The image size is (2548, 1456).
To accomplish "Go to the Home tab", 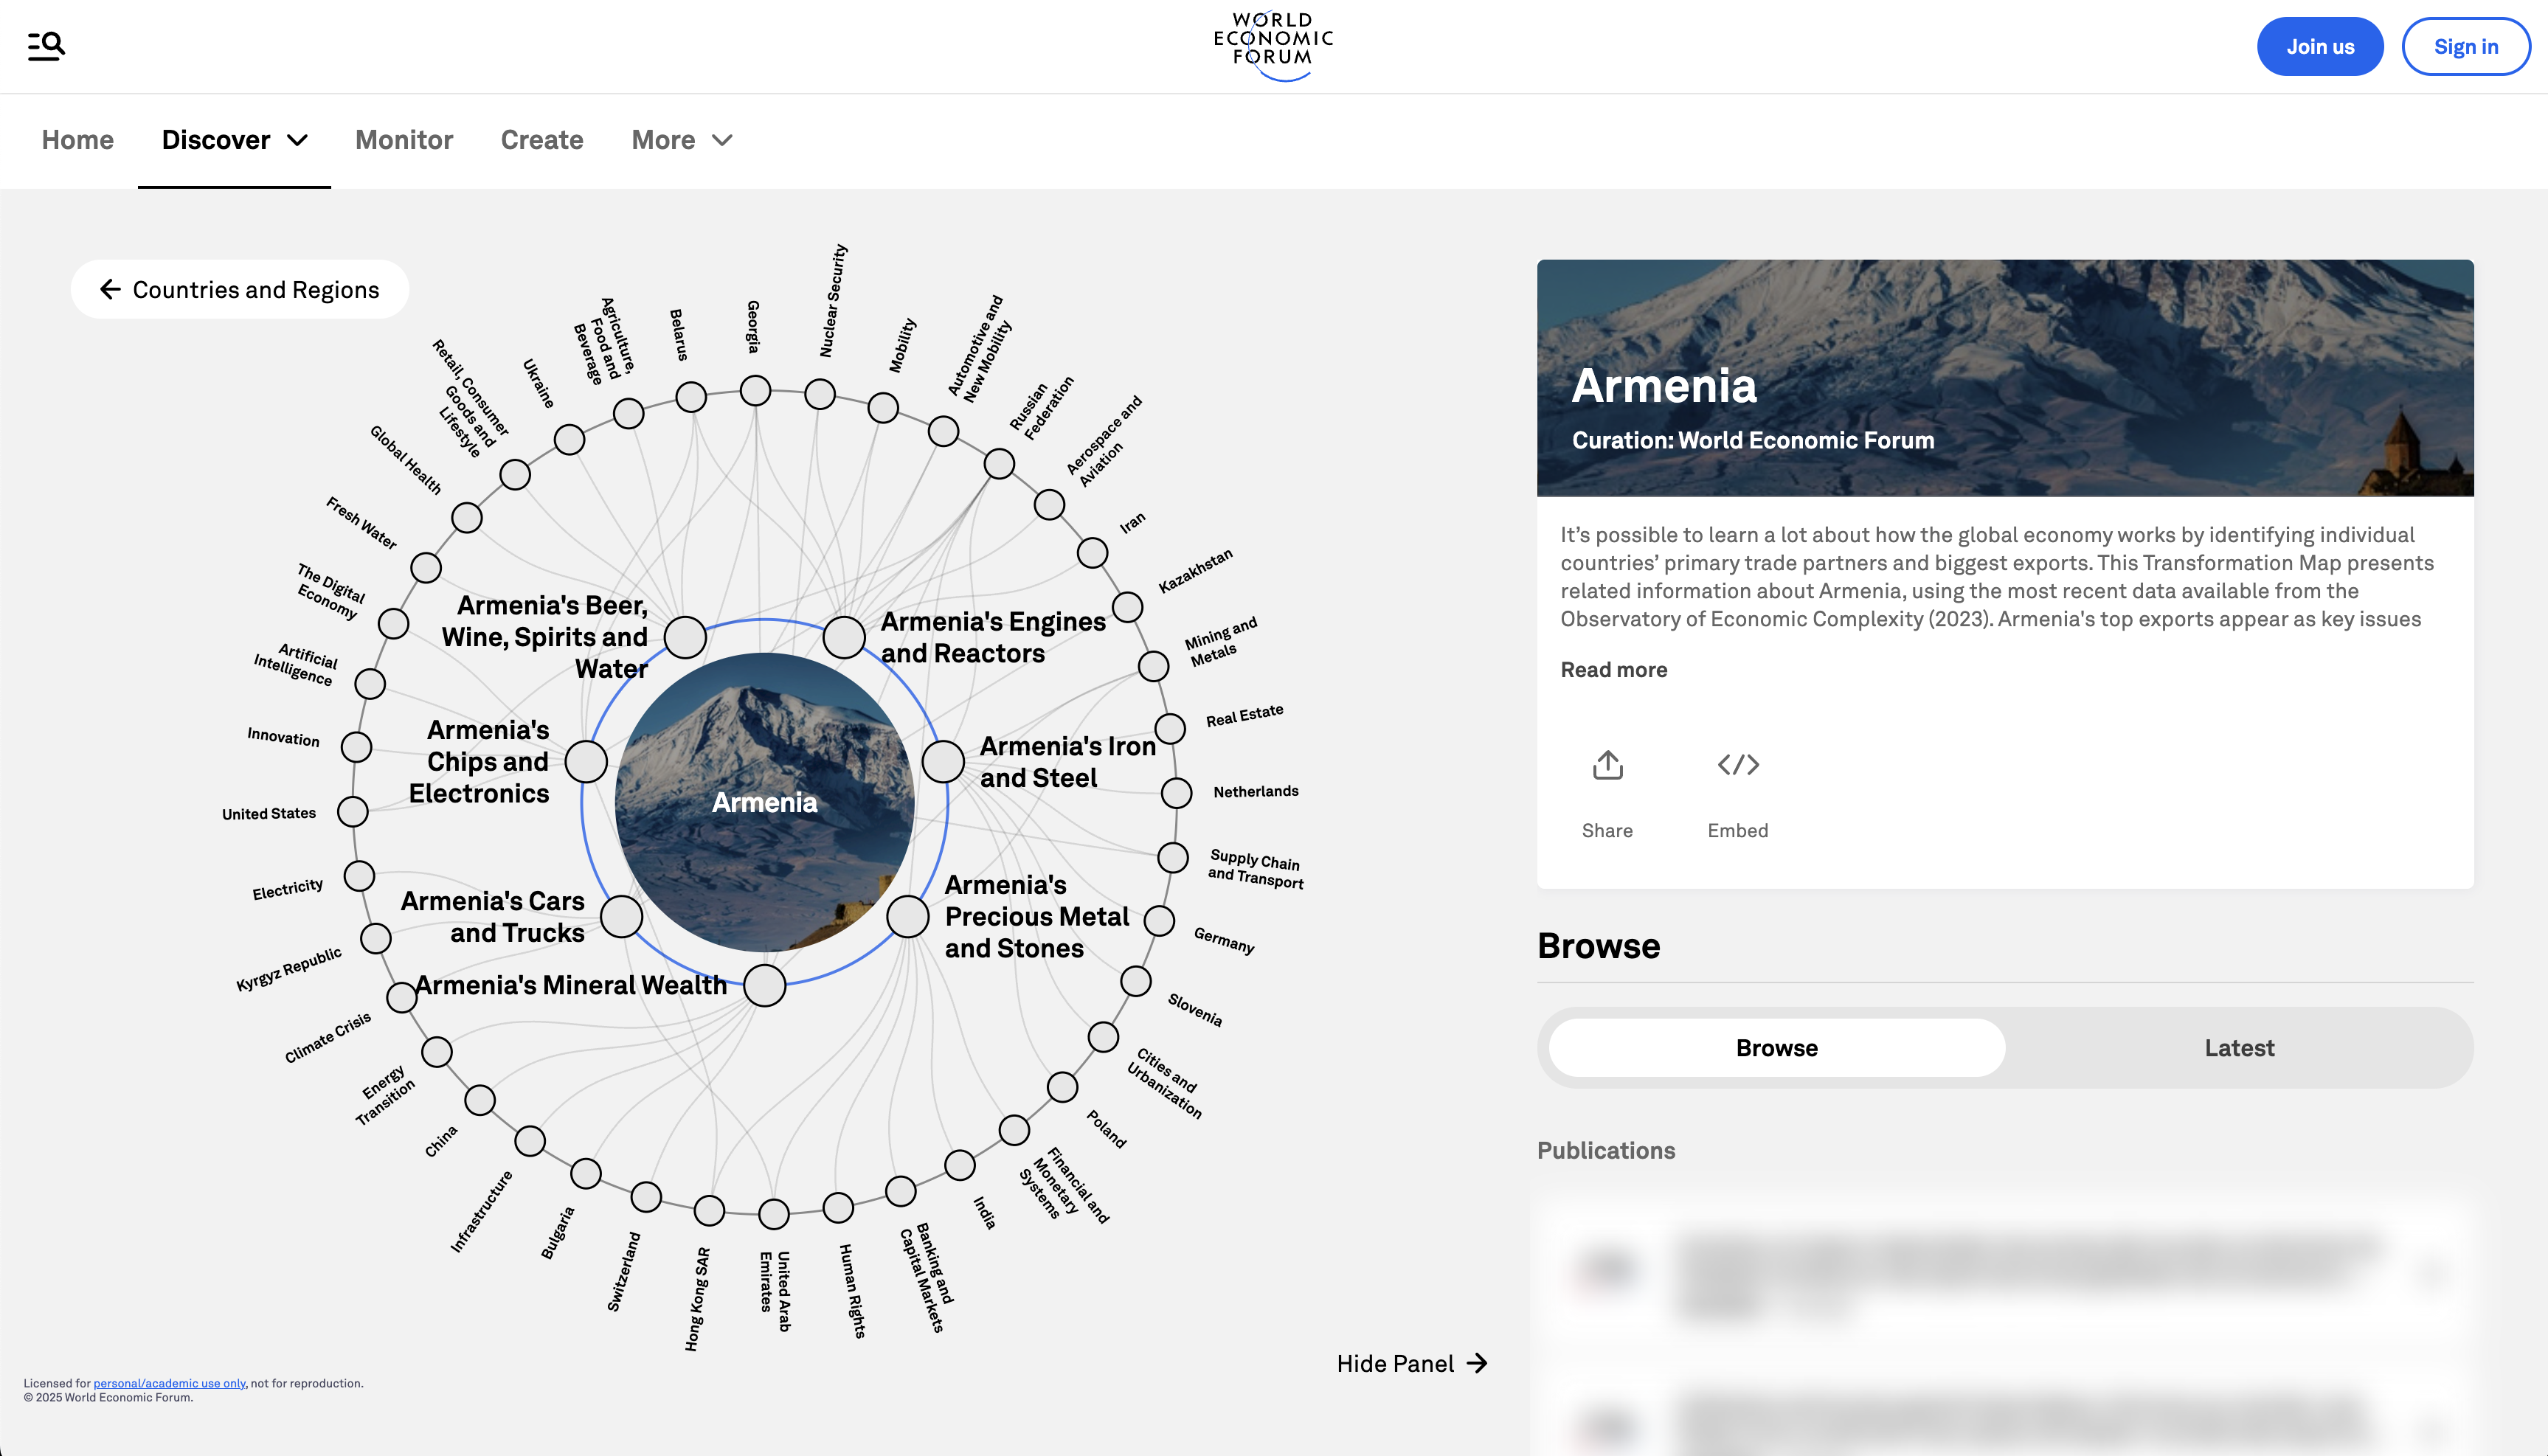I will (x=78, y=140).
